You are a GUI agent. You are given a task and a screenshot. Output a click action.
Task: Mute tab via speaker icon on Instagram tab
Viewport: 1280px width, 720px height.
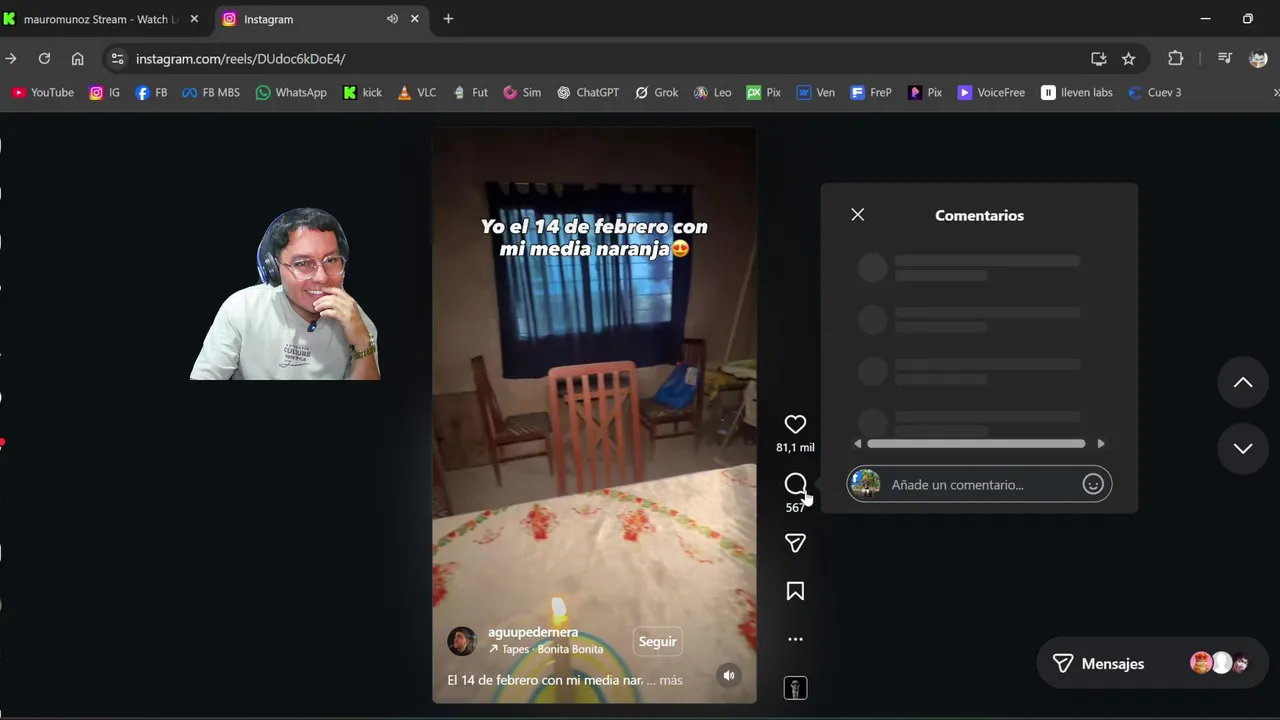click(392, 19)
